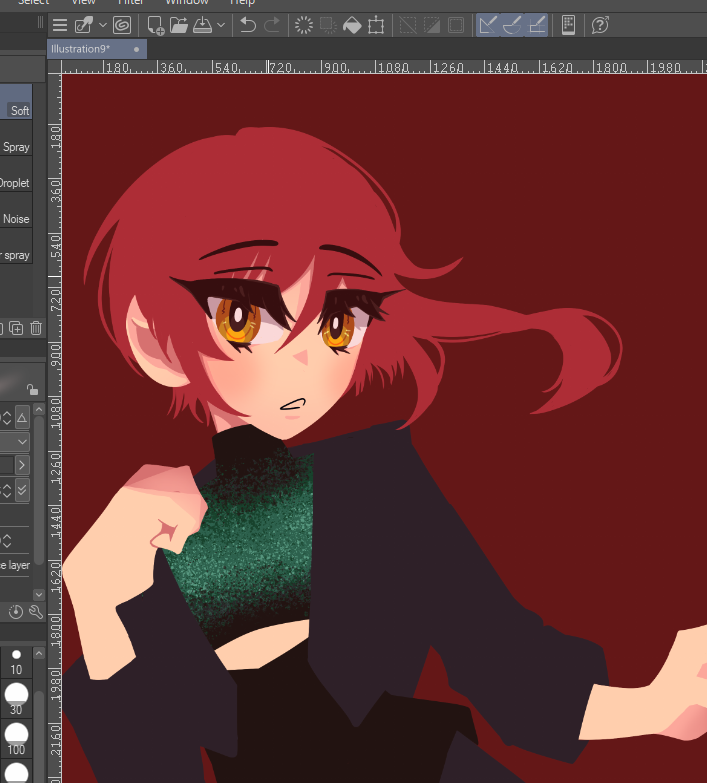Viewport: 707px width, 783px height.
Task: Click the Clip Studio launcher icon
Action: (83, 25)
